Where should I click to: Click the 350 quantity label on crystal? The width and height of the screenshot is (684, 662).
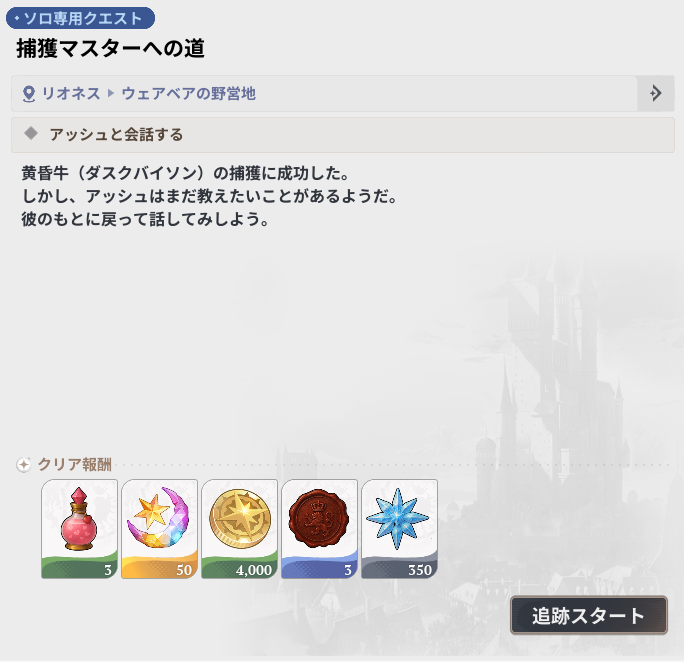(x=420, y=570)
